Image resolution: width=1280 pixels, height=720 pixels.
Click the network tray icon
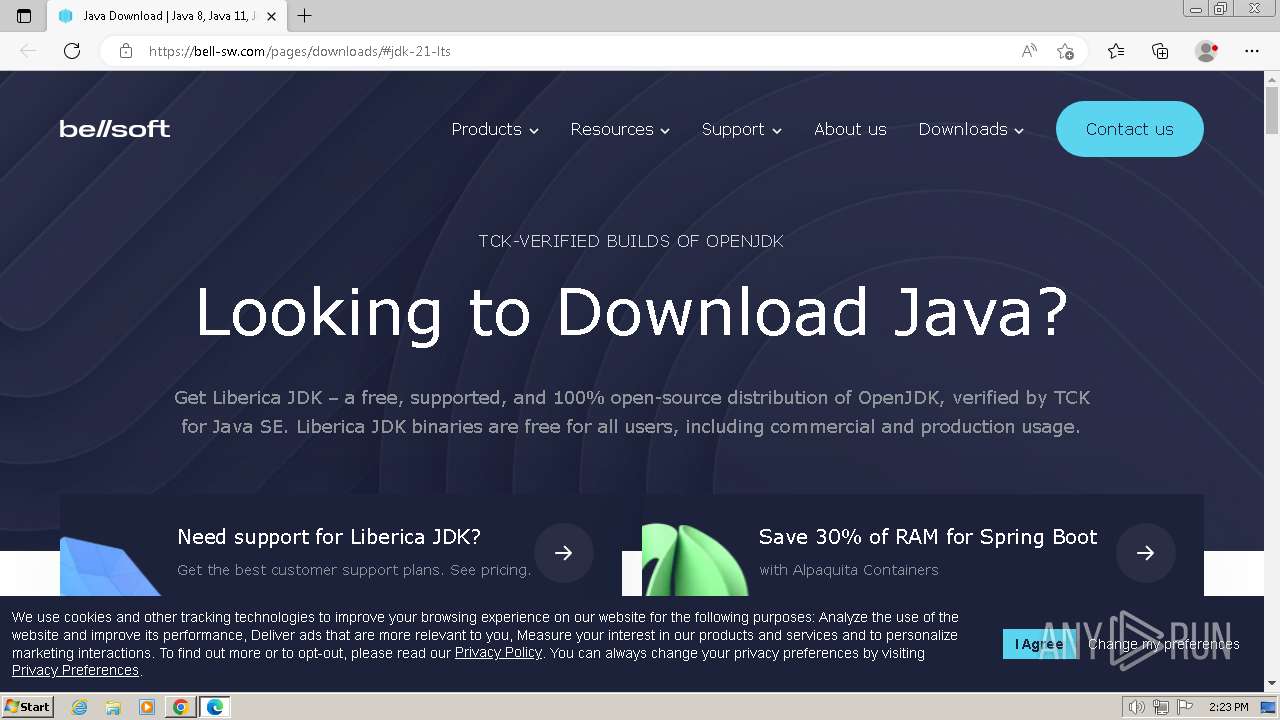[1161, 707]
